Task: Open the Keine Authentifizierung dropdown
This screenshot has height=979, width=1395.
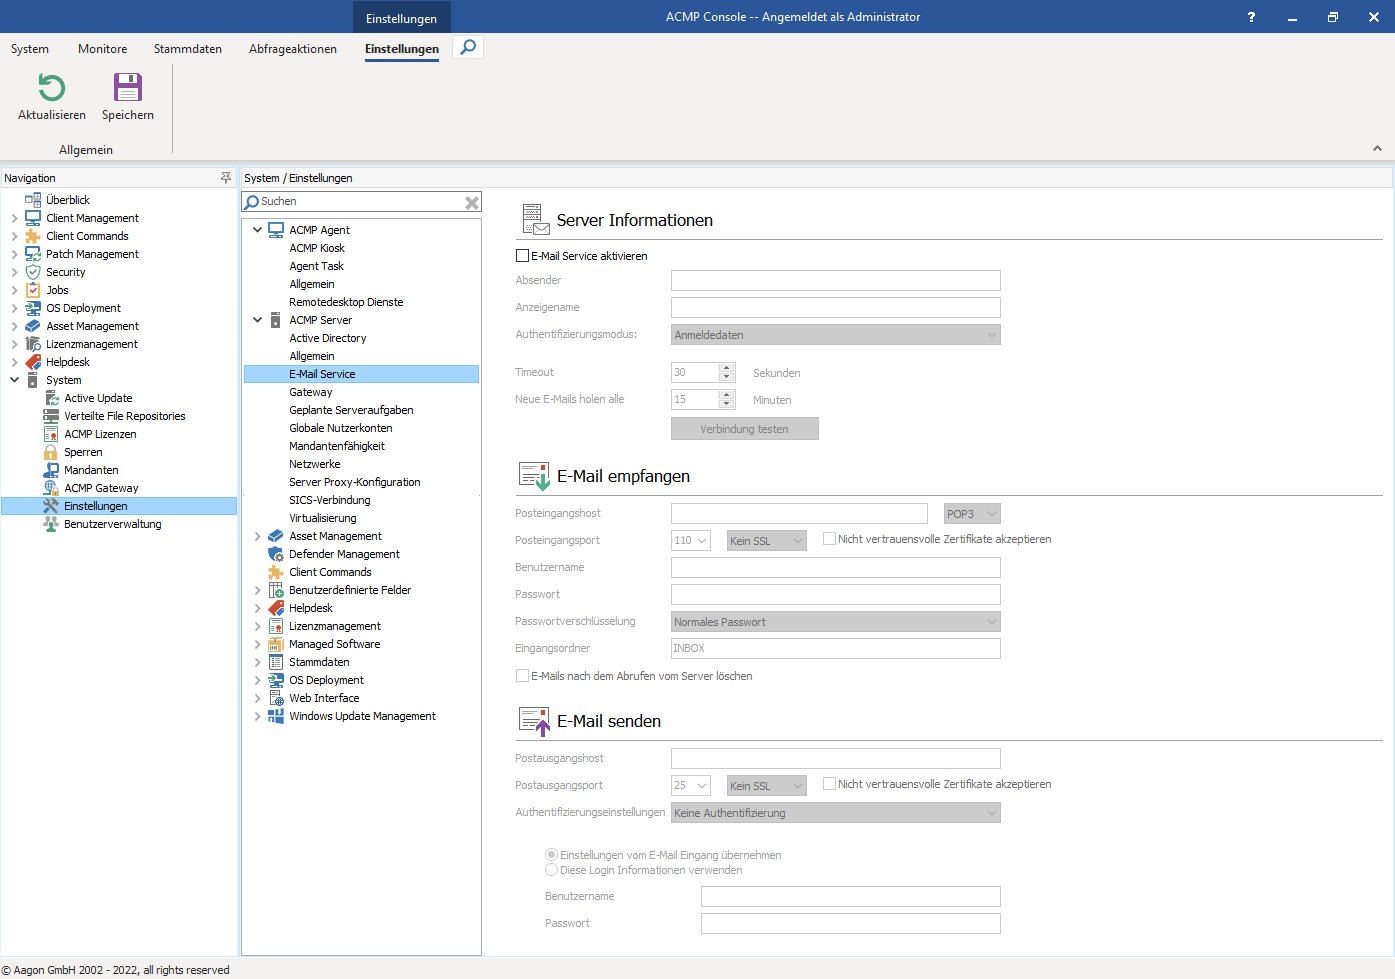Action: (x=836, y=813)
